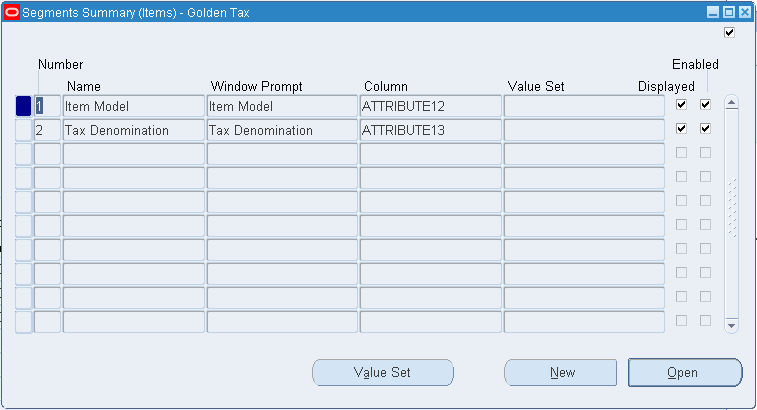Select the ATTRIBUTE12 column field
757x410 pixels.
pos(431,106)
